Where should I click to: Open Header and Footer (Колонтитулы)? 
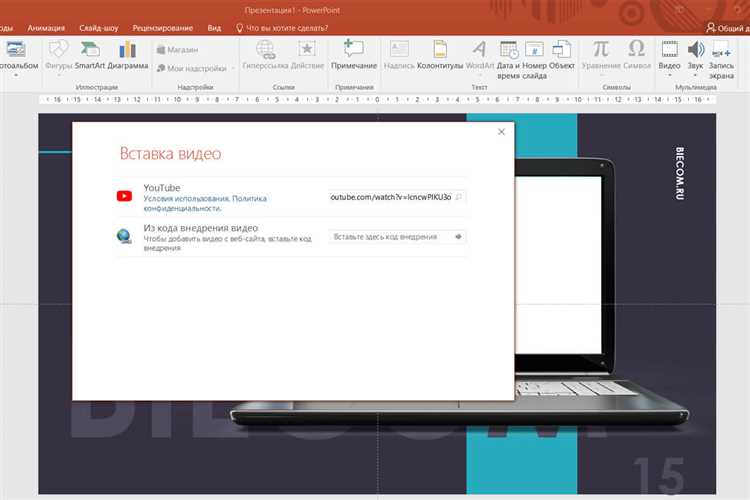coord(440,55)
